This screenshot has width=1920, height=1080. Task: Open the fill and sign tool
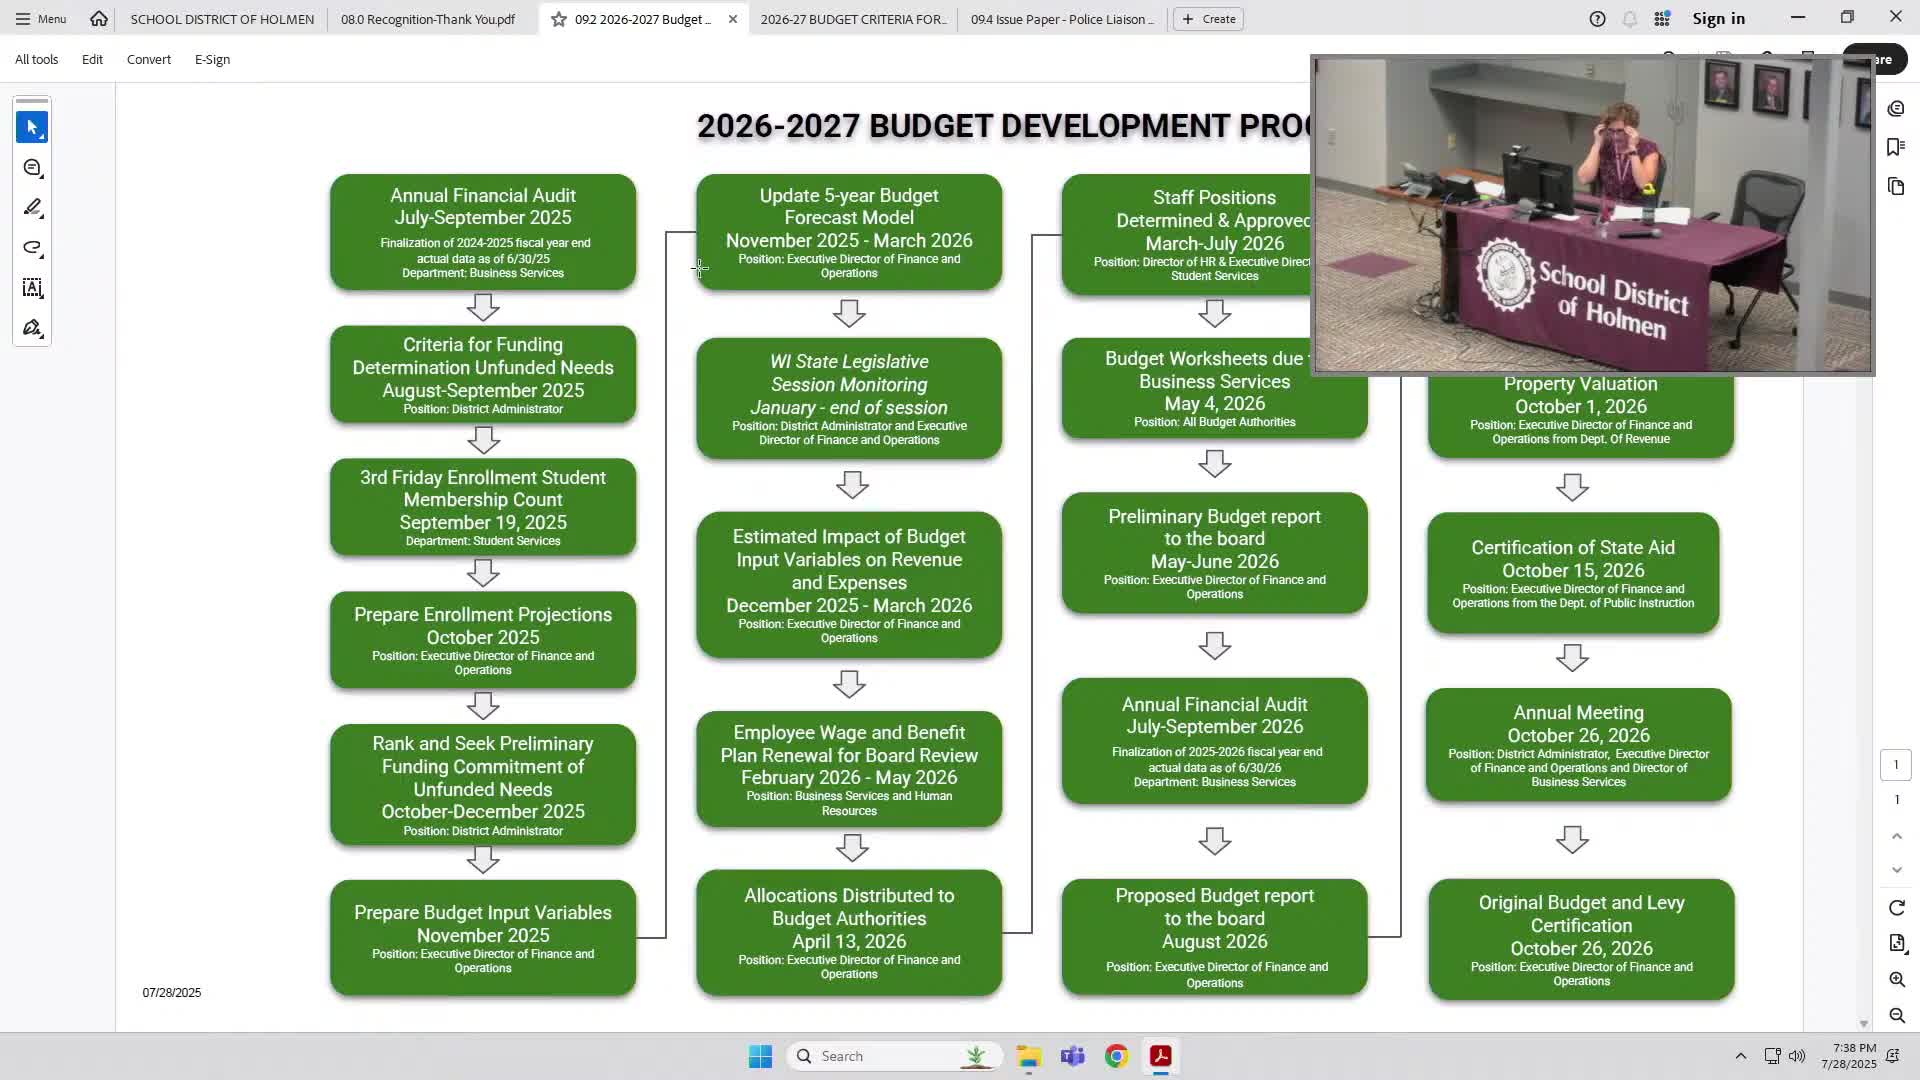(32, 328)
